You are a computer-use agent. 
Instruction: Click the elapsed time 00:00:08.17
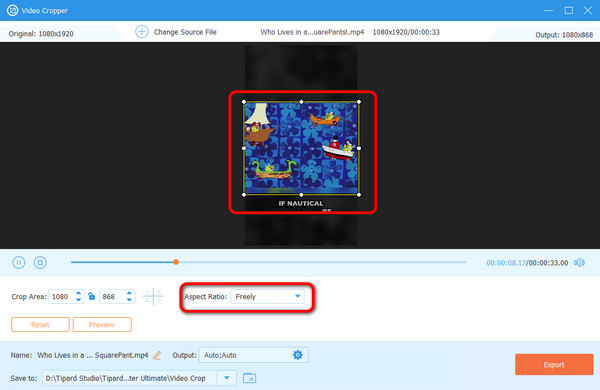point(506,263)
